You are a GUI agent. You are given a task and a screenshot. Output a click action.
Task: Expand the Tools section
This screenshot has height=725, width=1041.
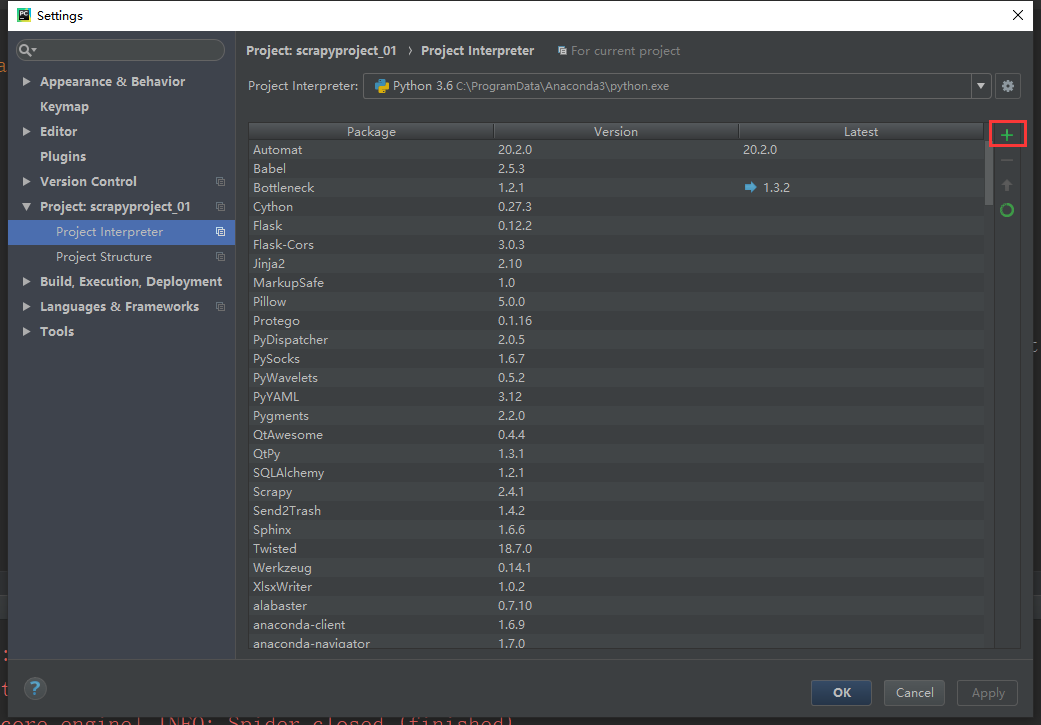click(27, 331)
